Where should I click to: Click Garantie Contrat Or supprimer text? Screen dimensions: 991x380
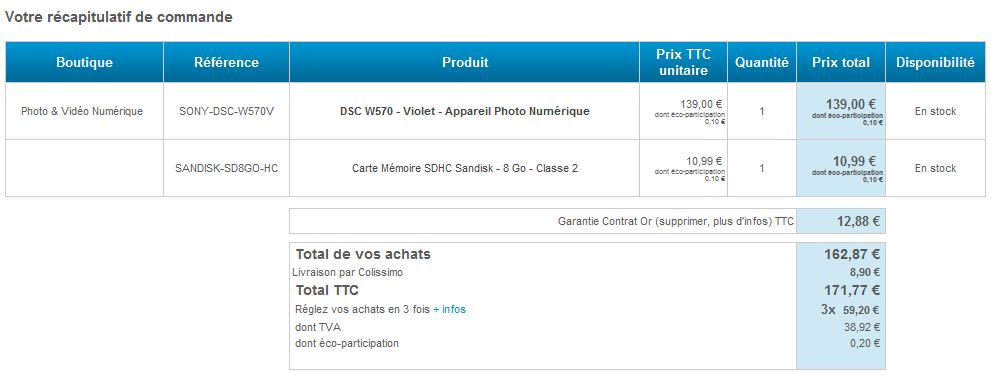pyautogui.click(x=676, y=221)
